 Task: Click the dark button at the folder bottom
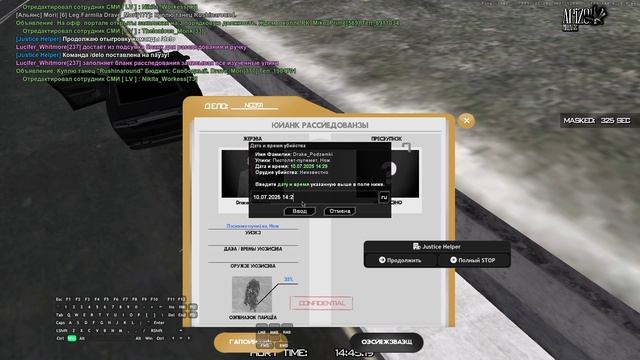(x=386, y=342)
